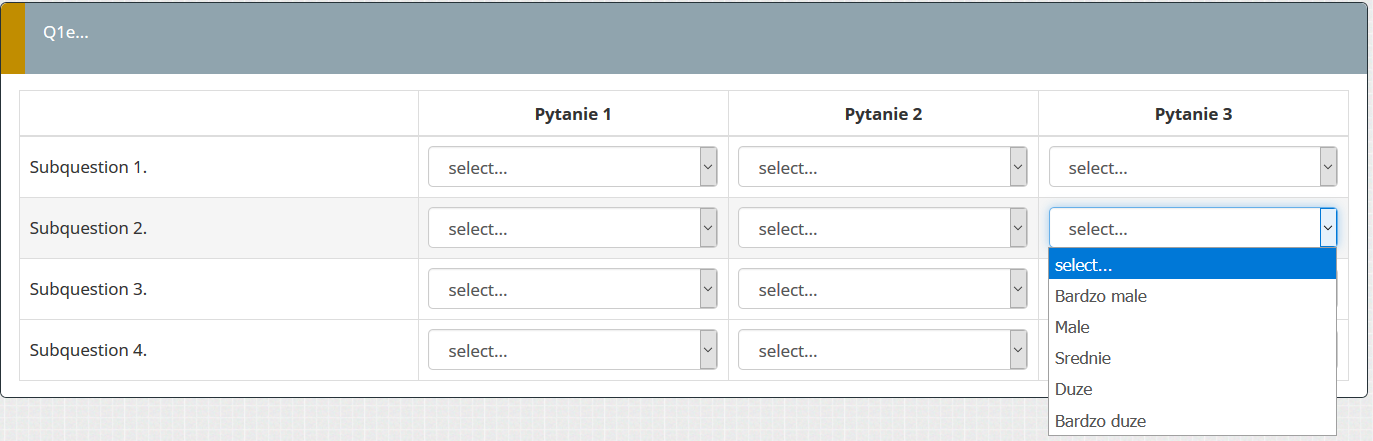The width and height of the screenshot is (1373, 441).
Task: Click the Pytanie 3 column header
Action: pos(1193,114)
